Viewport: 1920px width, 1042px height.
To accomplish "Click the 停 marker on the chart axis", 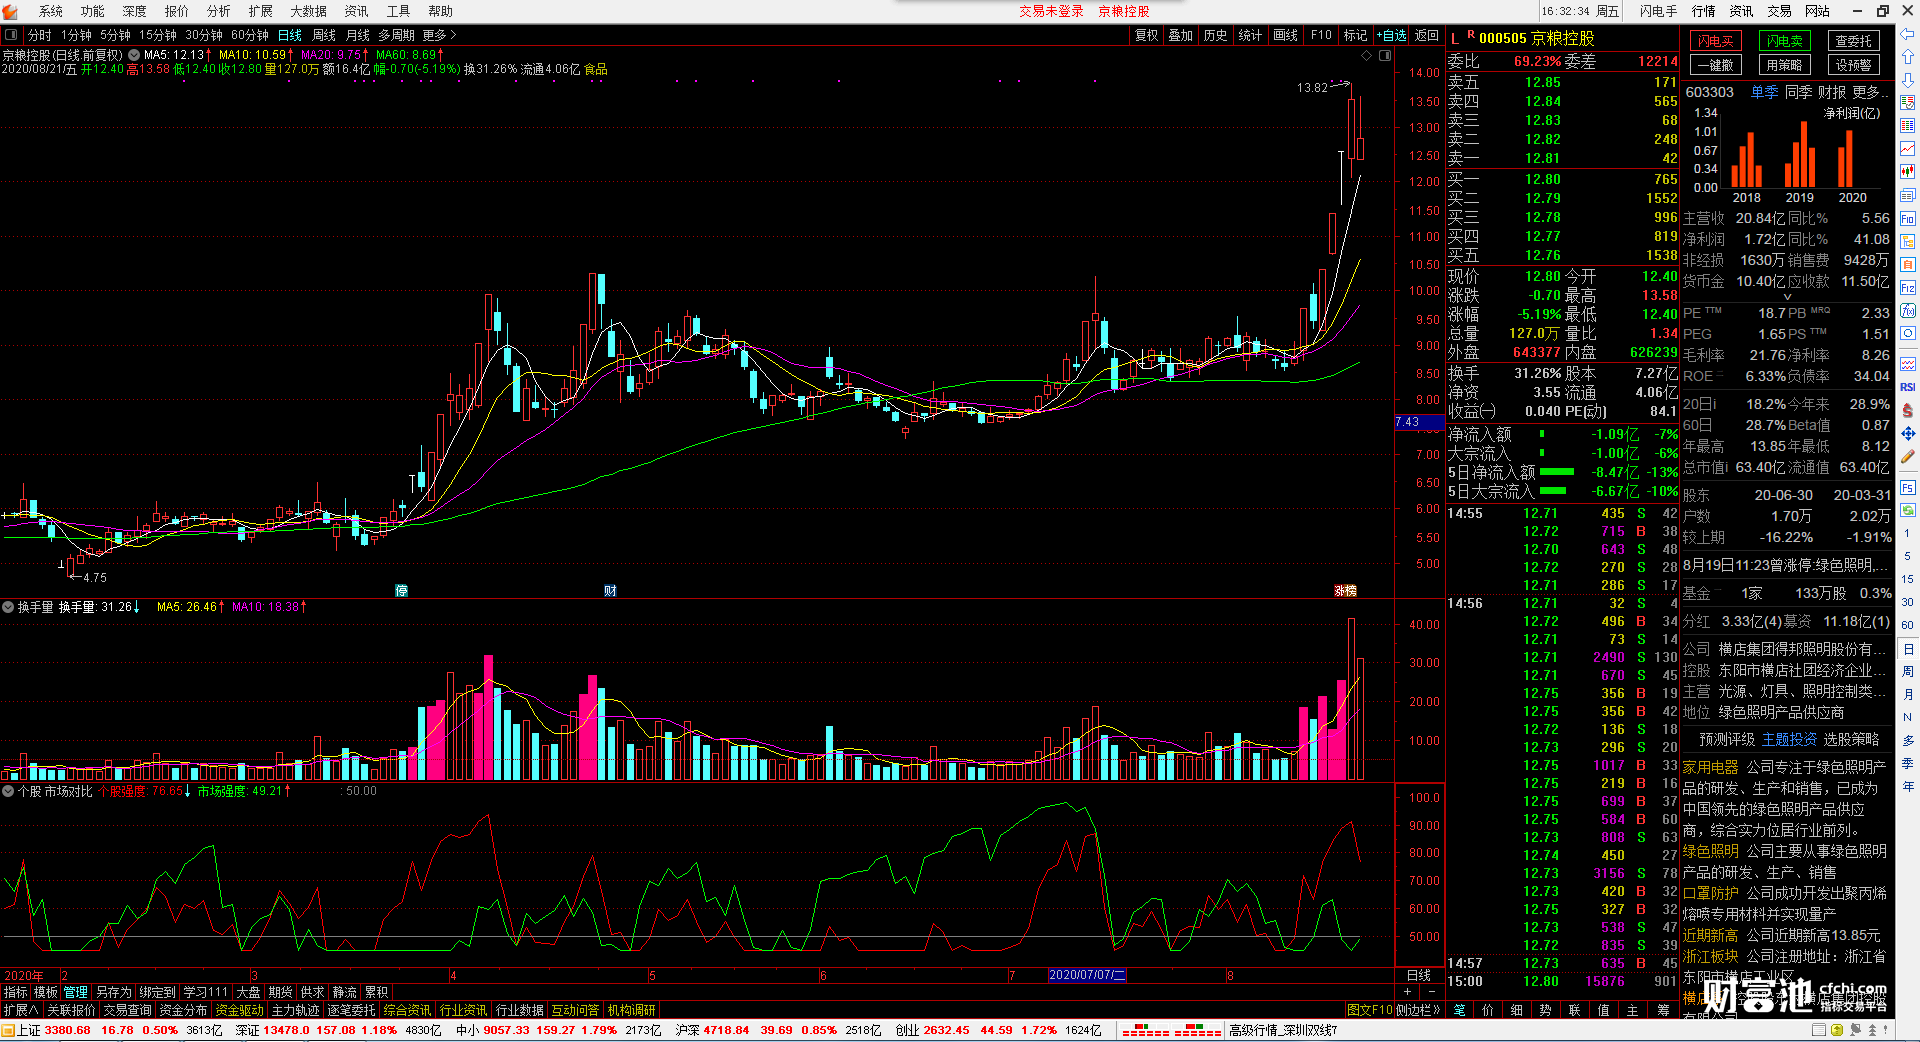I will pos(401,591).
